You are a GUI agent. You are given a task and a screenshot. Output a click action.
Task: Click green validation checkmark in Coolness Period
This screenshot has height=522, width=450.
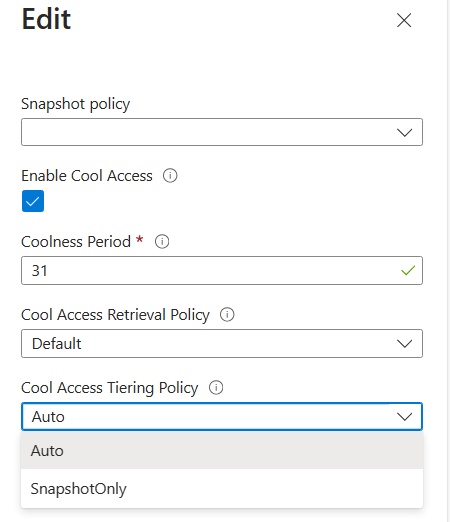coord(408,270)
